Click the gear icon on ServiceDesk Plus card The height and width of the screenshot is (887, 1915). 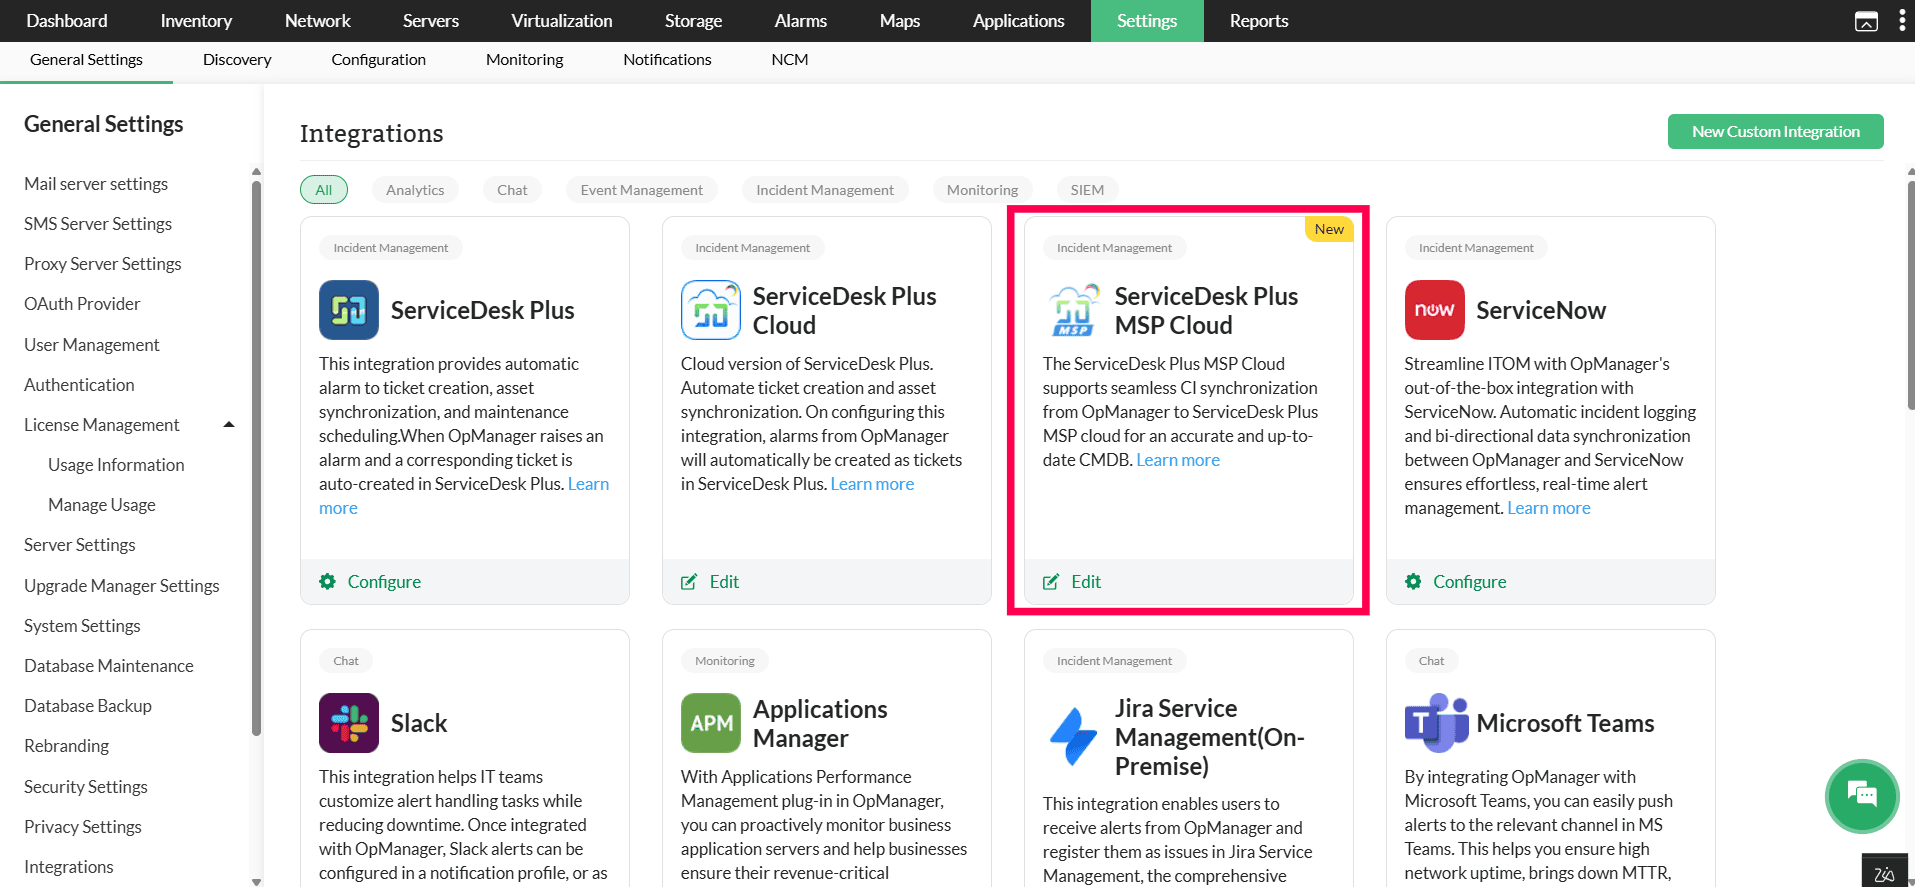327,582
